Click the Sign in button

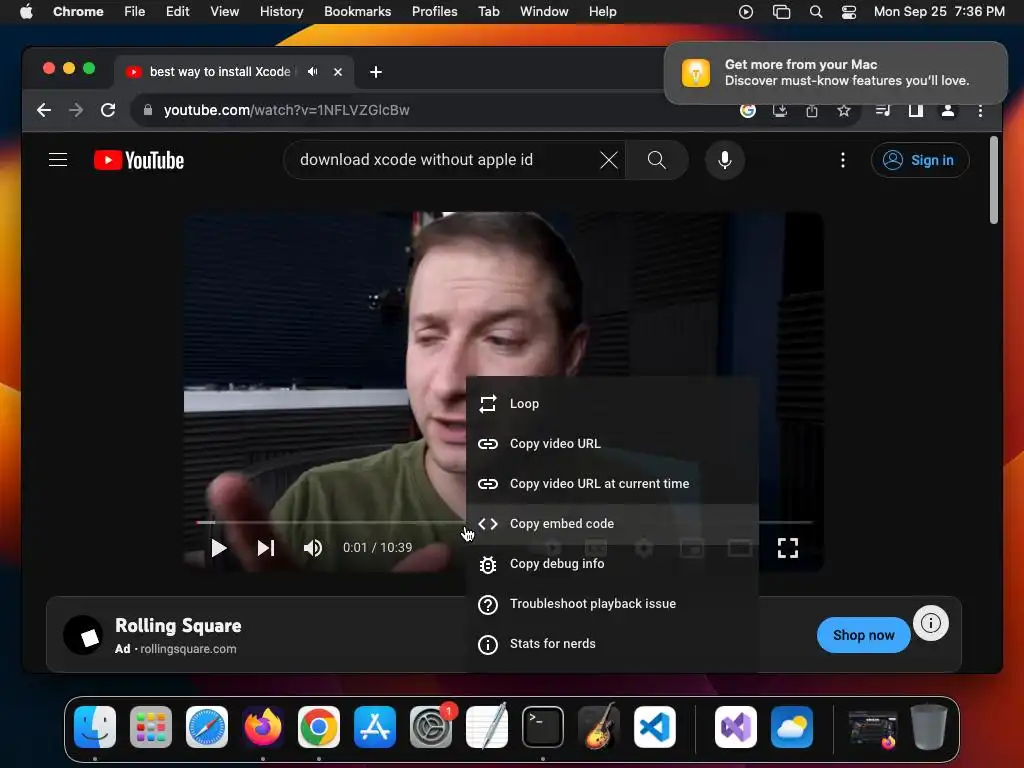pyautogui.click(x=920, y=160)
